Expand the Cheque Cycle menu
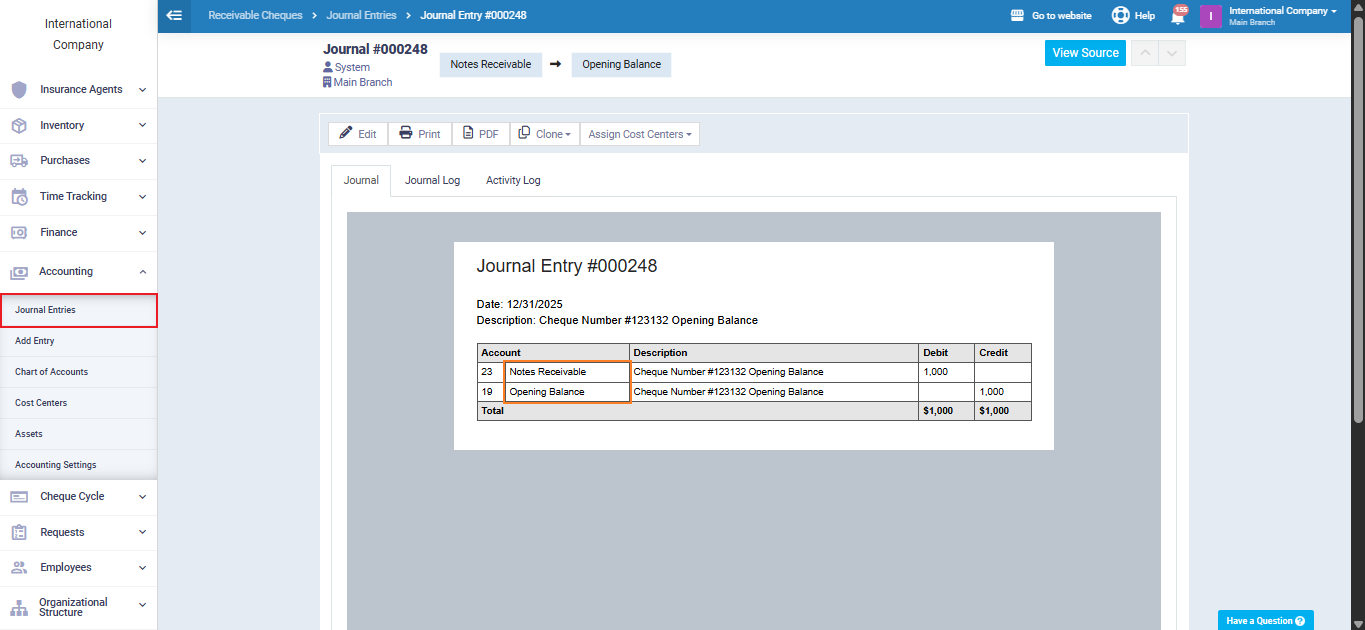 pyautogui.click(x=78, y=497)
